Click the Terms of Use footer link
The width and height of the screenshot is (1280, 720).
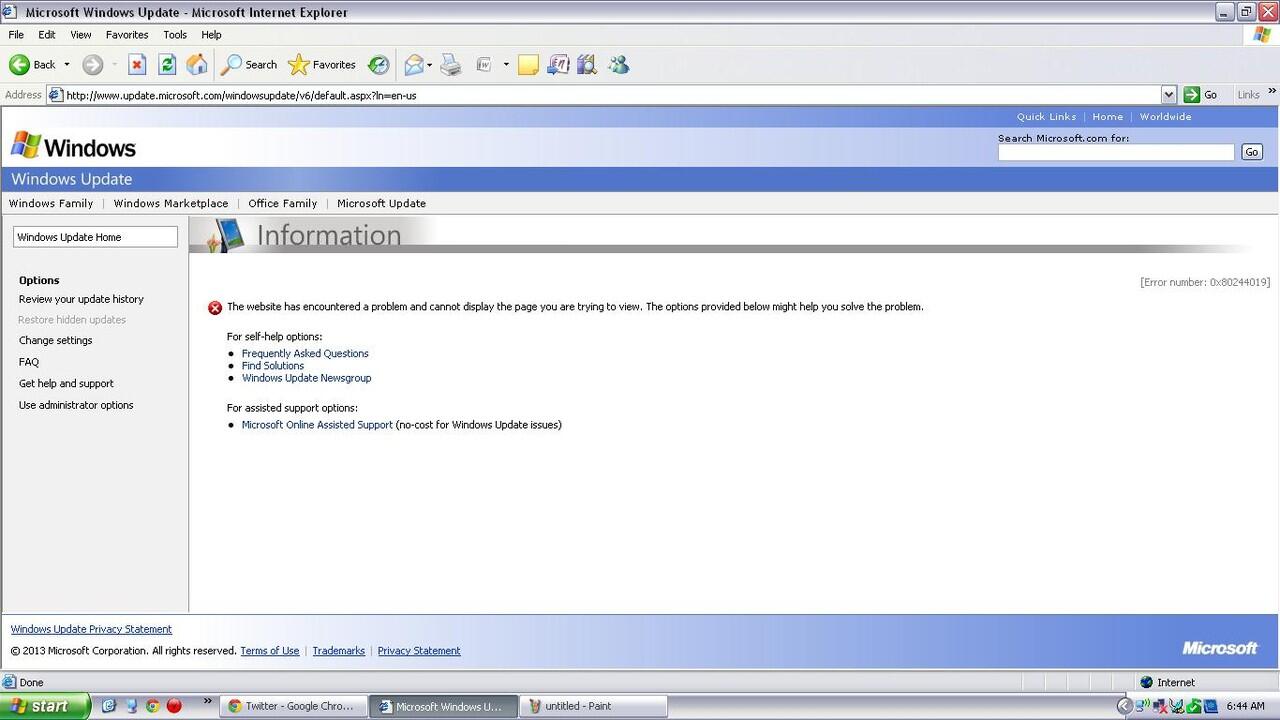click(x=270, y=651)
